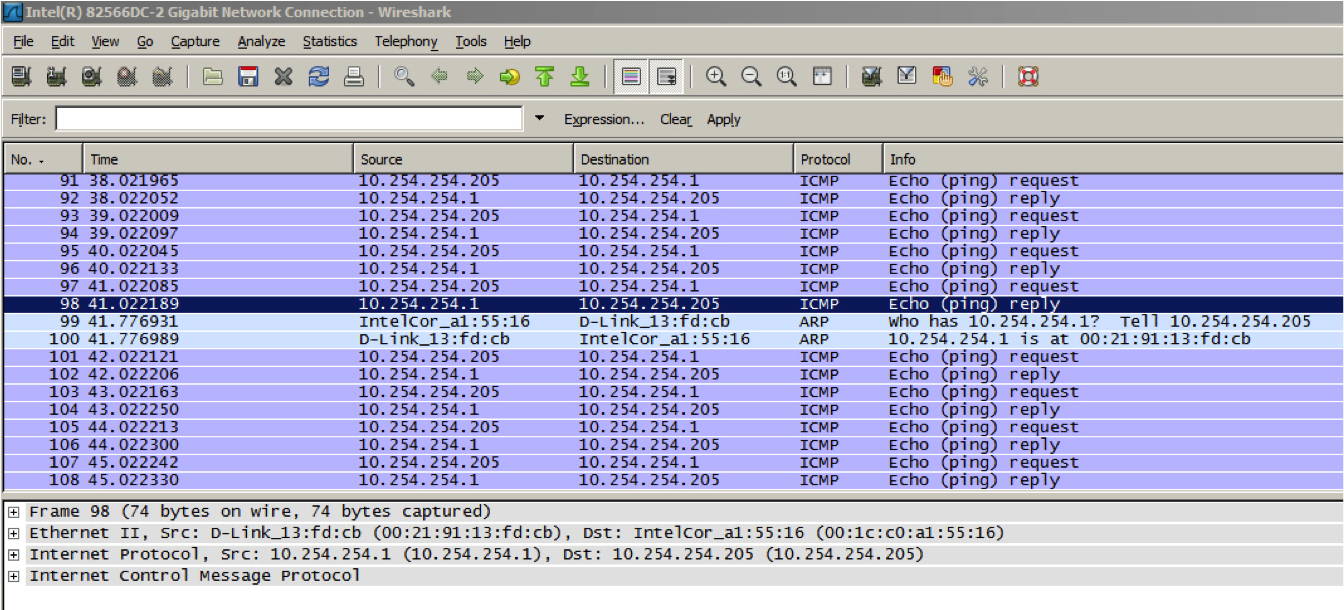
Task: Toggle auto scroll in live capture
Action: [x=666, y=77]
